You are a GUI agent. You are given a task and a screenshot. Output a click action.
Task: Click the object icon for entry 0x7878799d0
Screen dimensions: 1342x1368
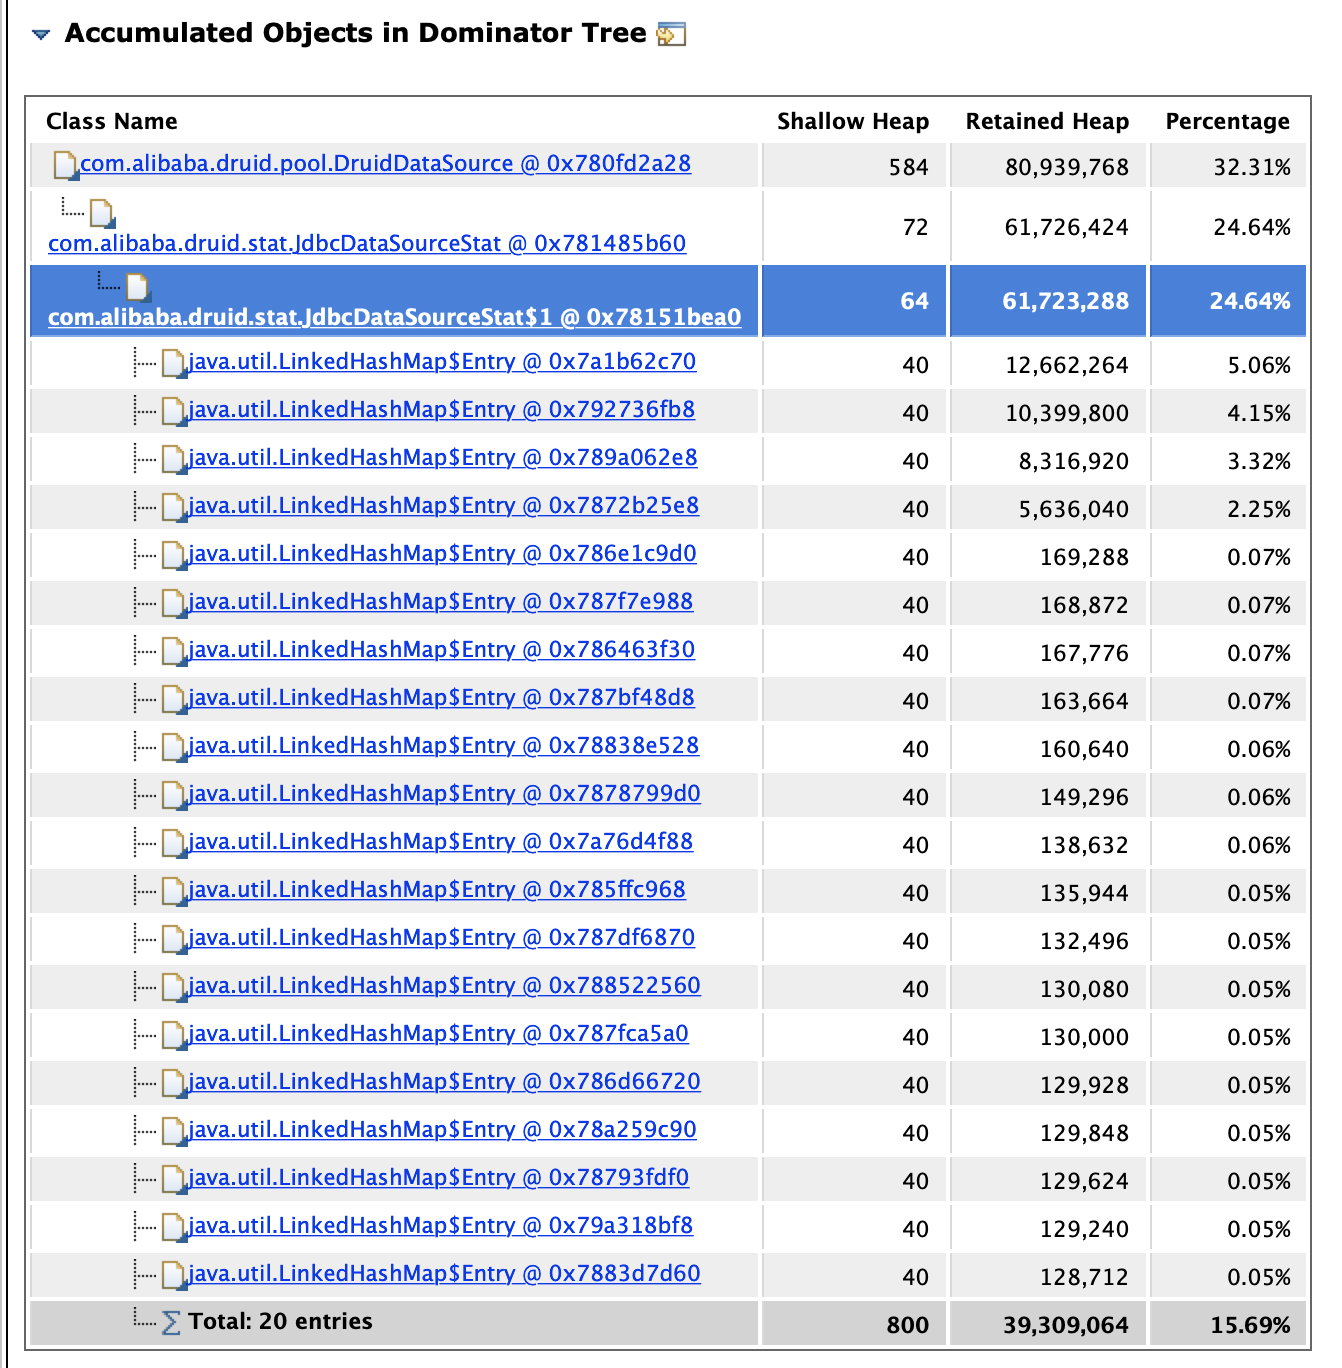point(174,795)
